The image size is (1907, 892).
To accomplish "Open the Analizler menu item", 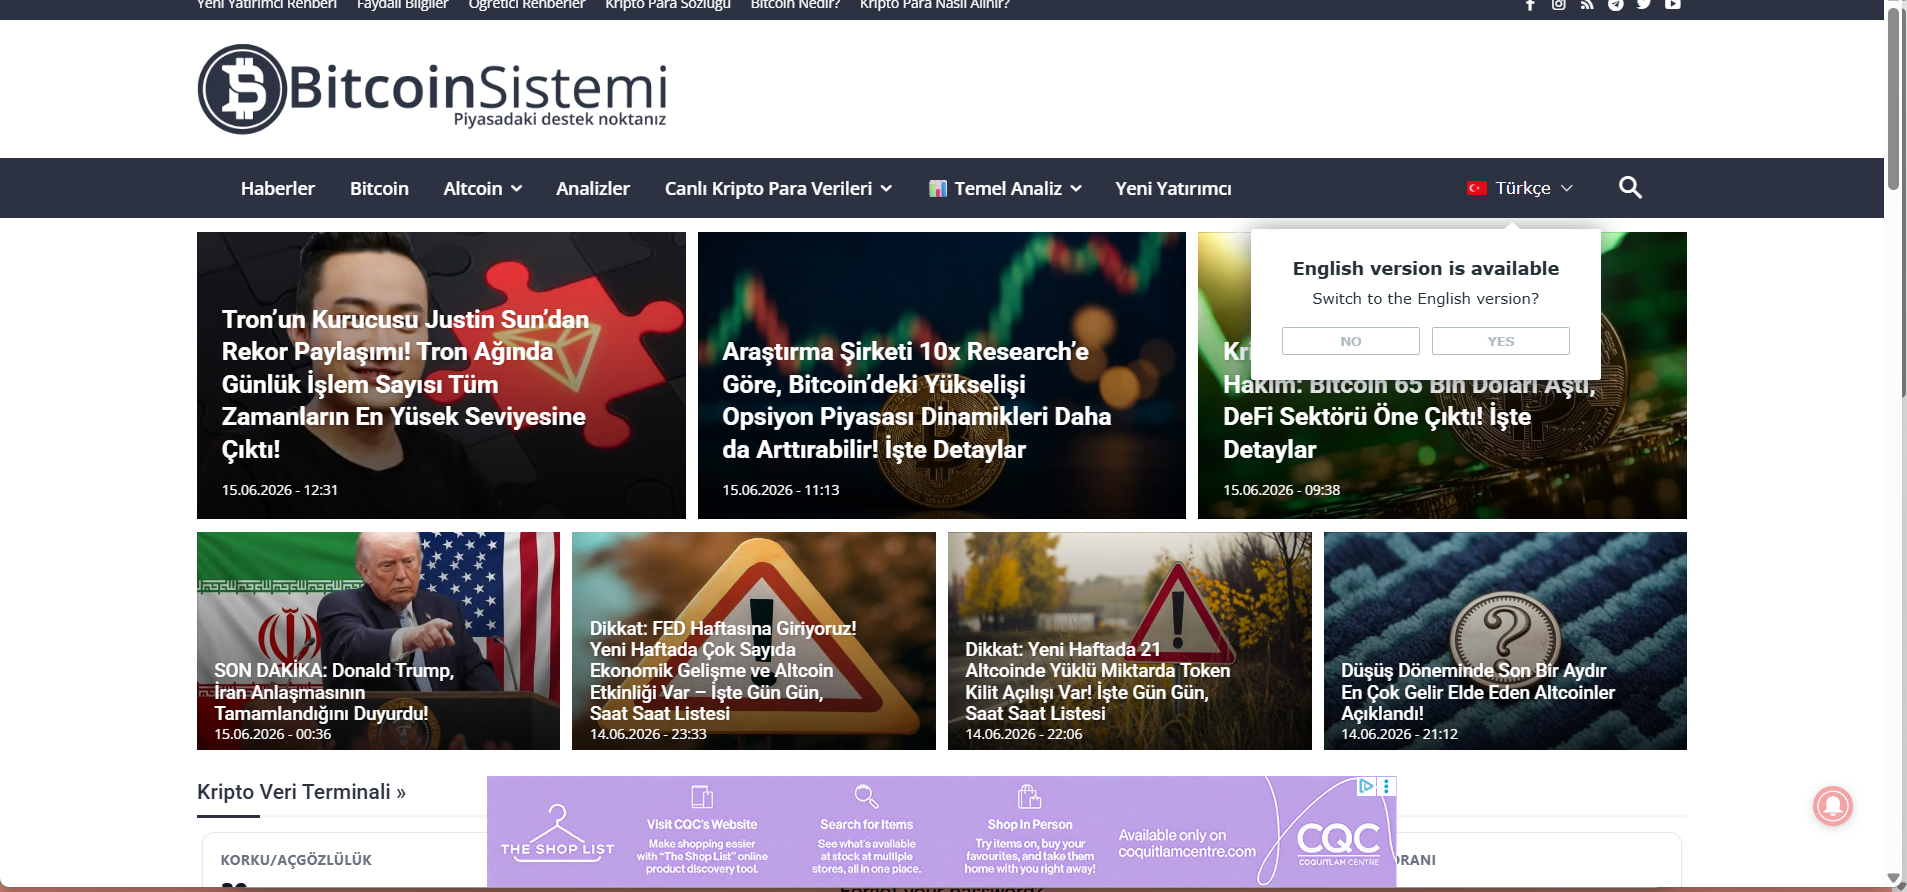I will pos(593,188).
